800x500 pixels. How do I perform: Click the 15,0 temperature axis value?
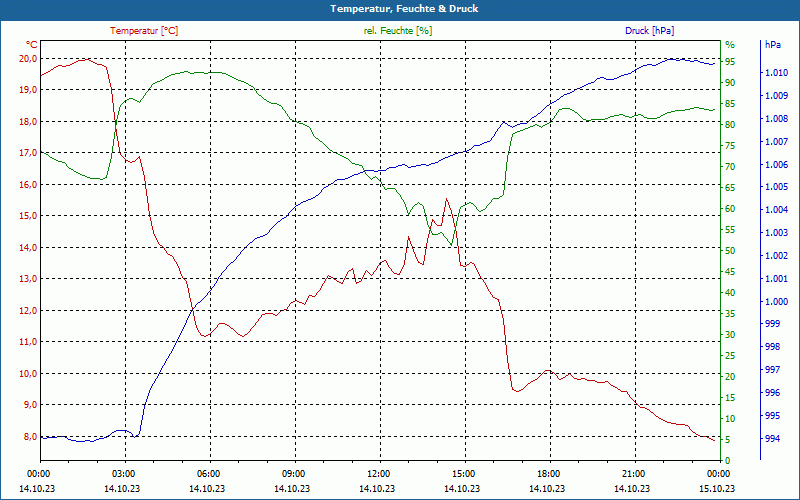pyautogui.click(x=29, y=216)
